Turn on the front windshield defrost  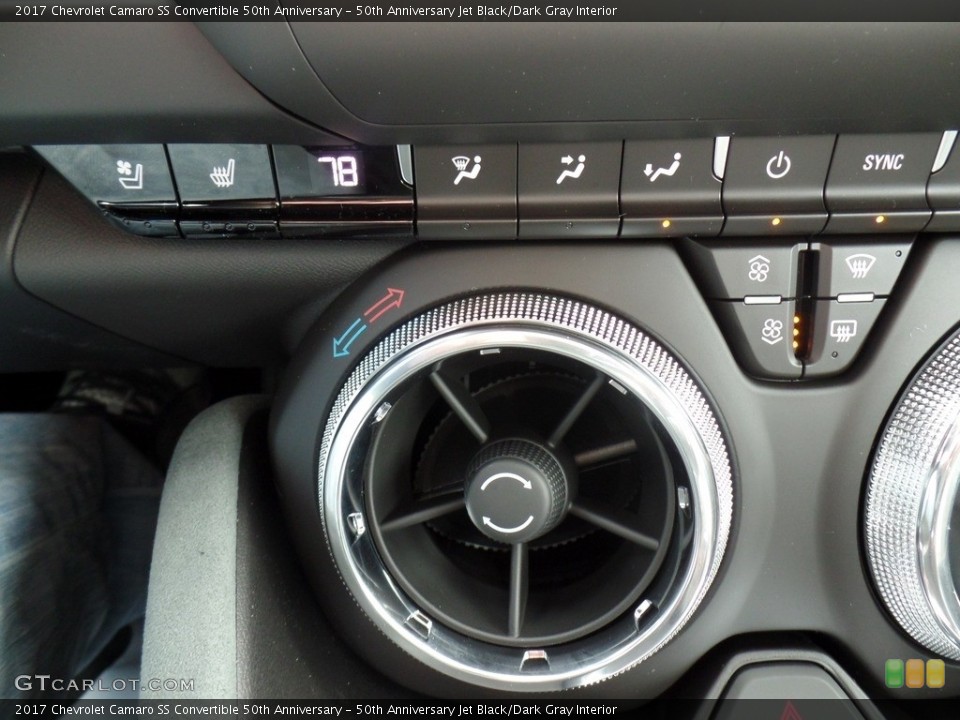coord(860,266)
